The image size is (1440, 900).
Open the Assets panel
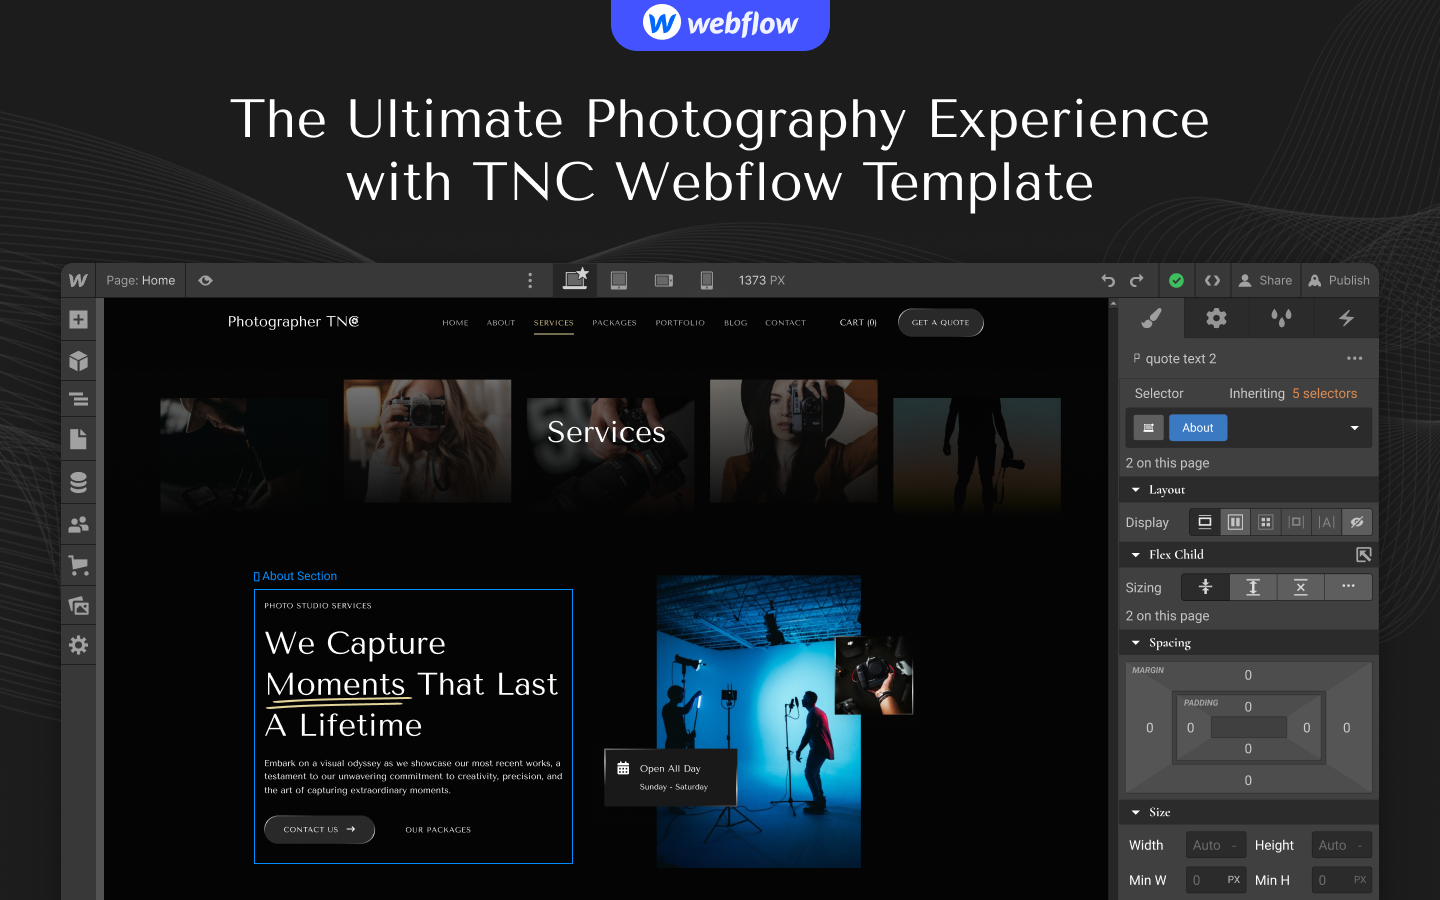[78, 605]
